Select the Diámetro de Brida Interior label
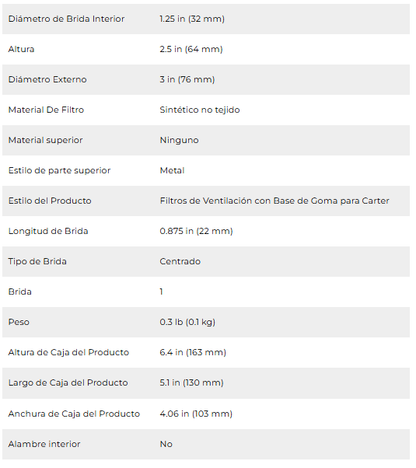 point(66,19)
